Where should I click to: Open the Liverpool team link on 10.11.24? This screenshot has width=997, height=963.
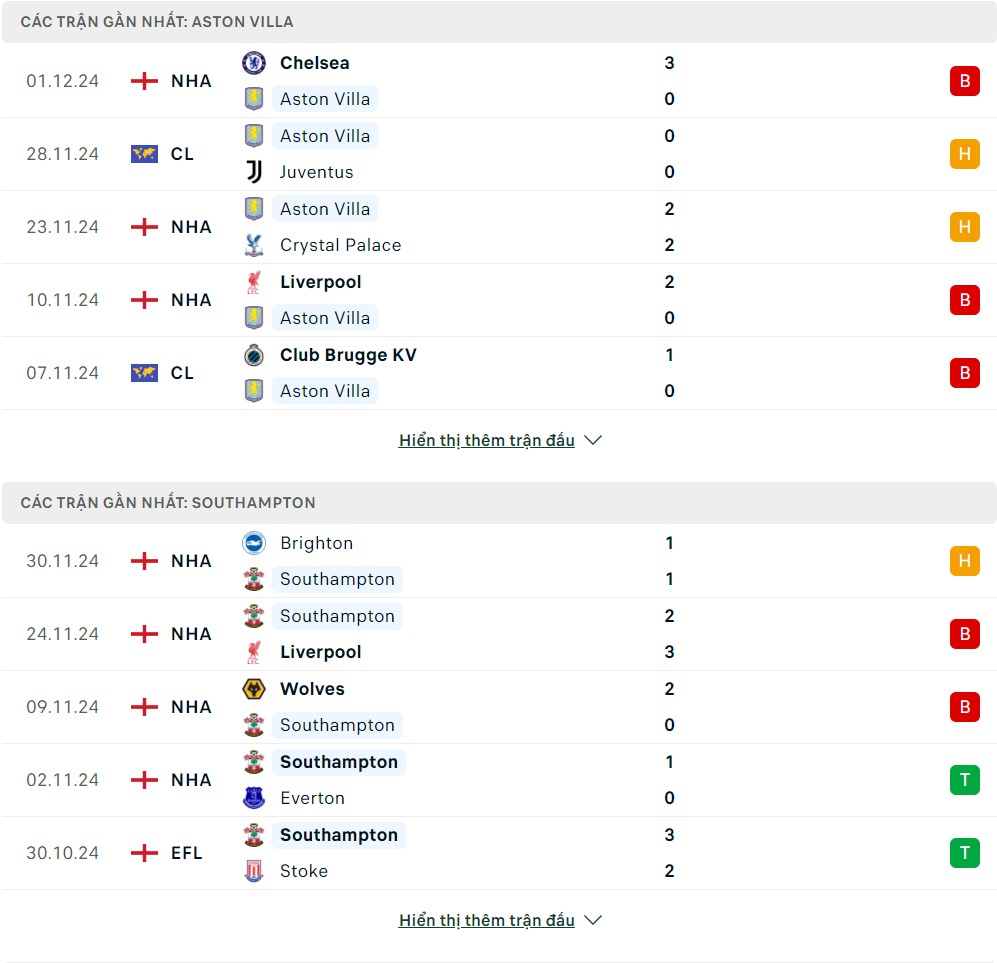320,282
